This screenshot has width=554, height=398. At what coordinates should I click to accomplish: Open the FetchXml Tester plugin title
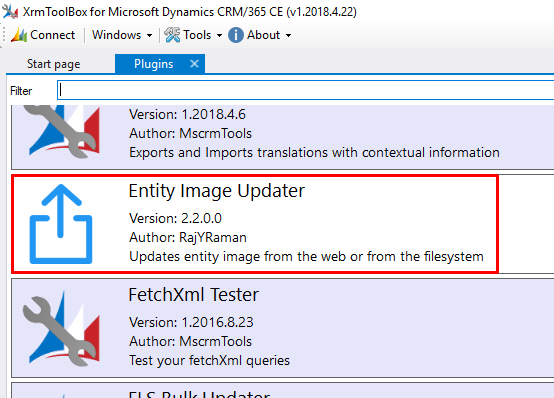click(194, 295)
